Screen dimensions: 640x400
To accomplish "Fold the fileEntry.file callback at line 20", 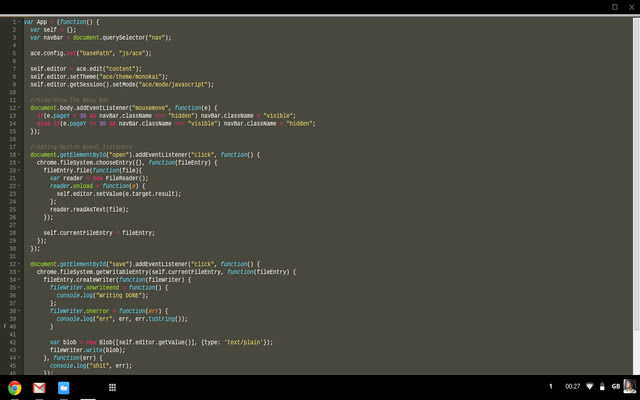I will pos(19,170).
